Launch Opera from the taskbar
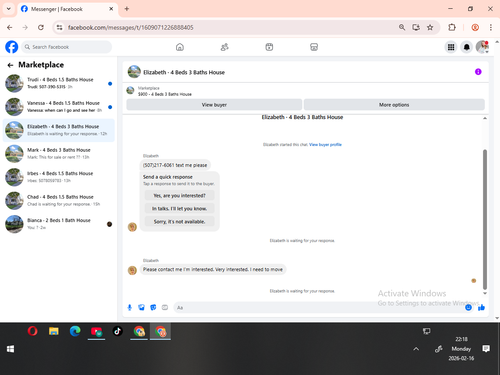 point(32,331)
